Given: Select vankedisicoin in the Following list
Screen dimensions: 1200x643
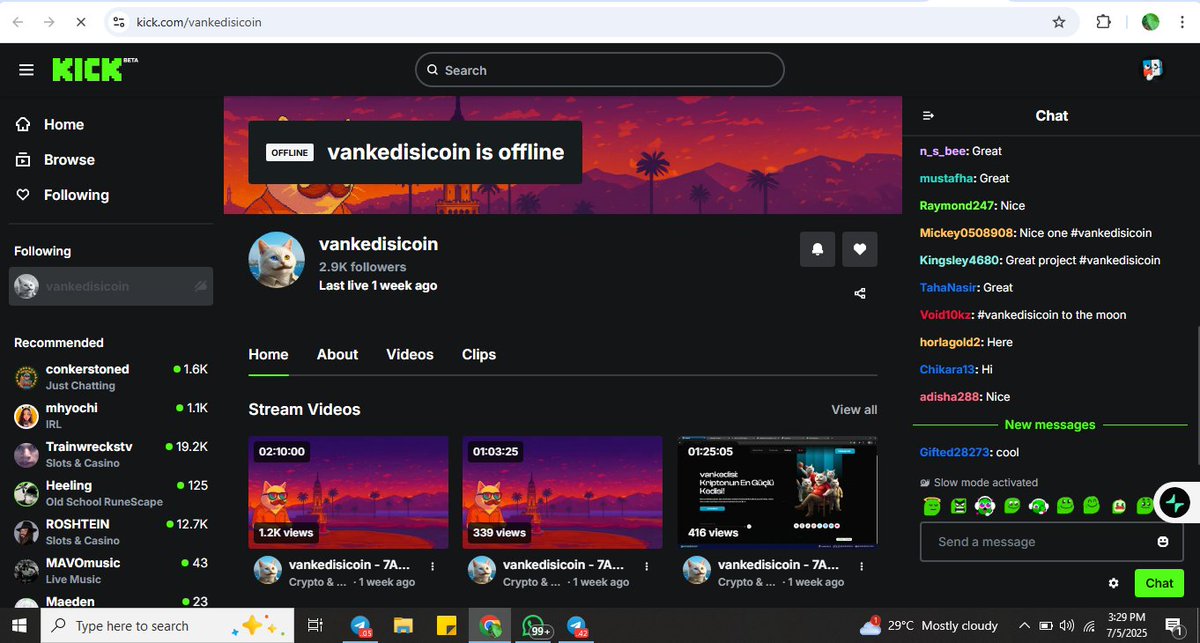Looking at the screenshot, I should point(111,286).
